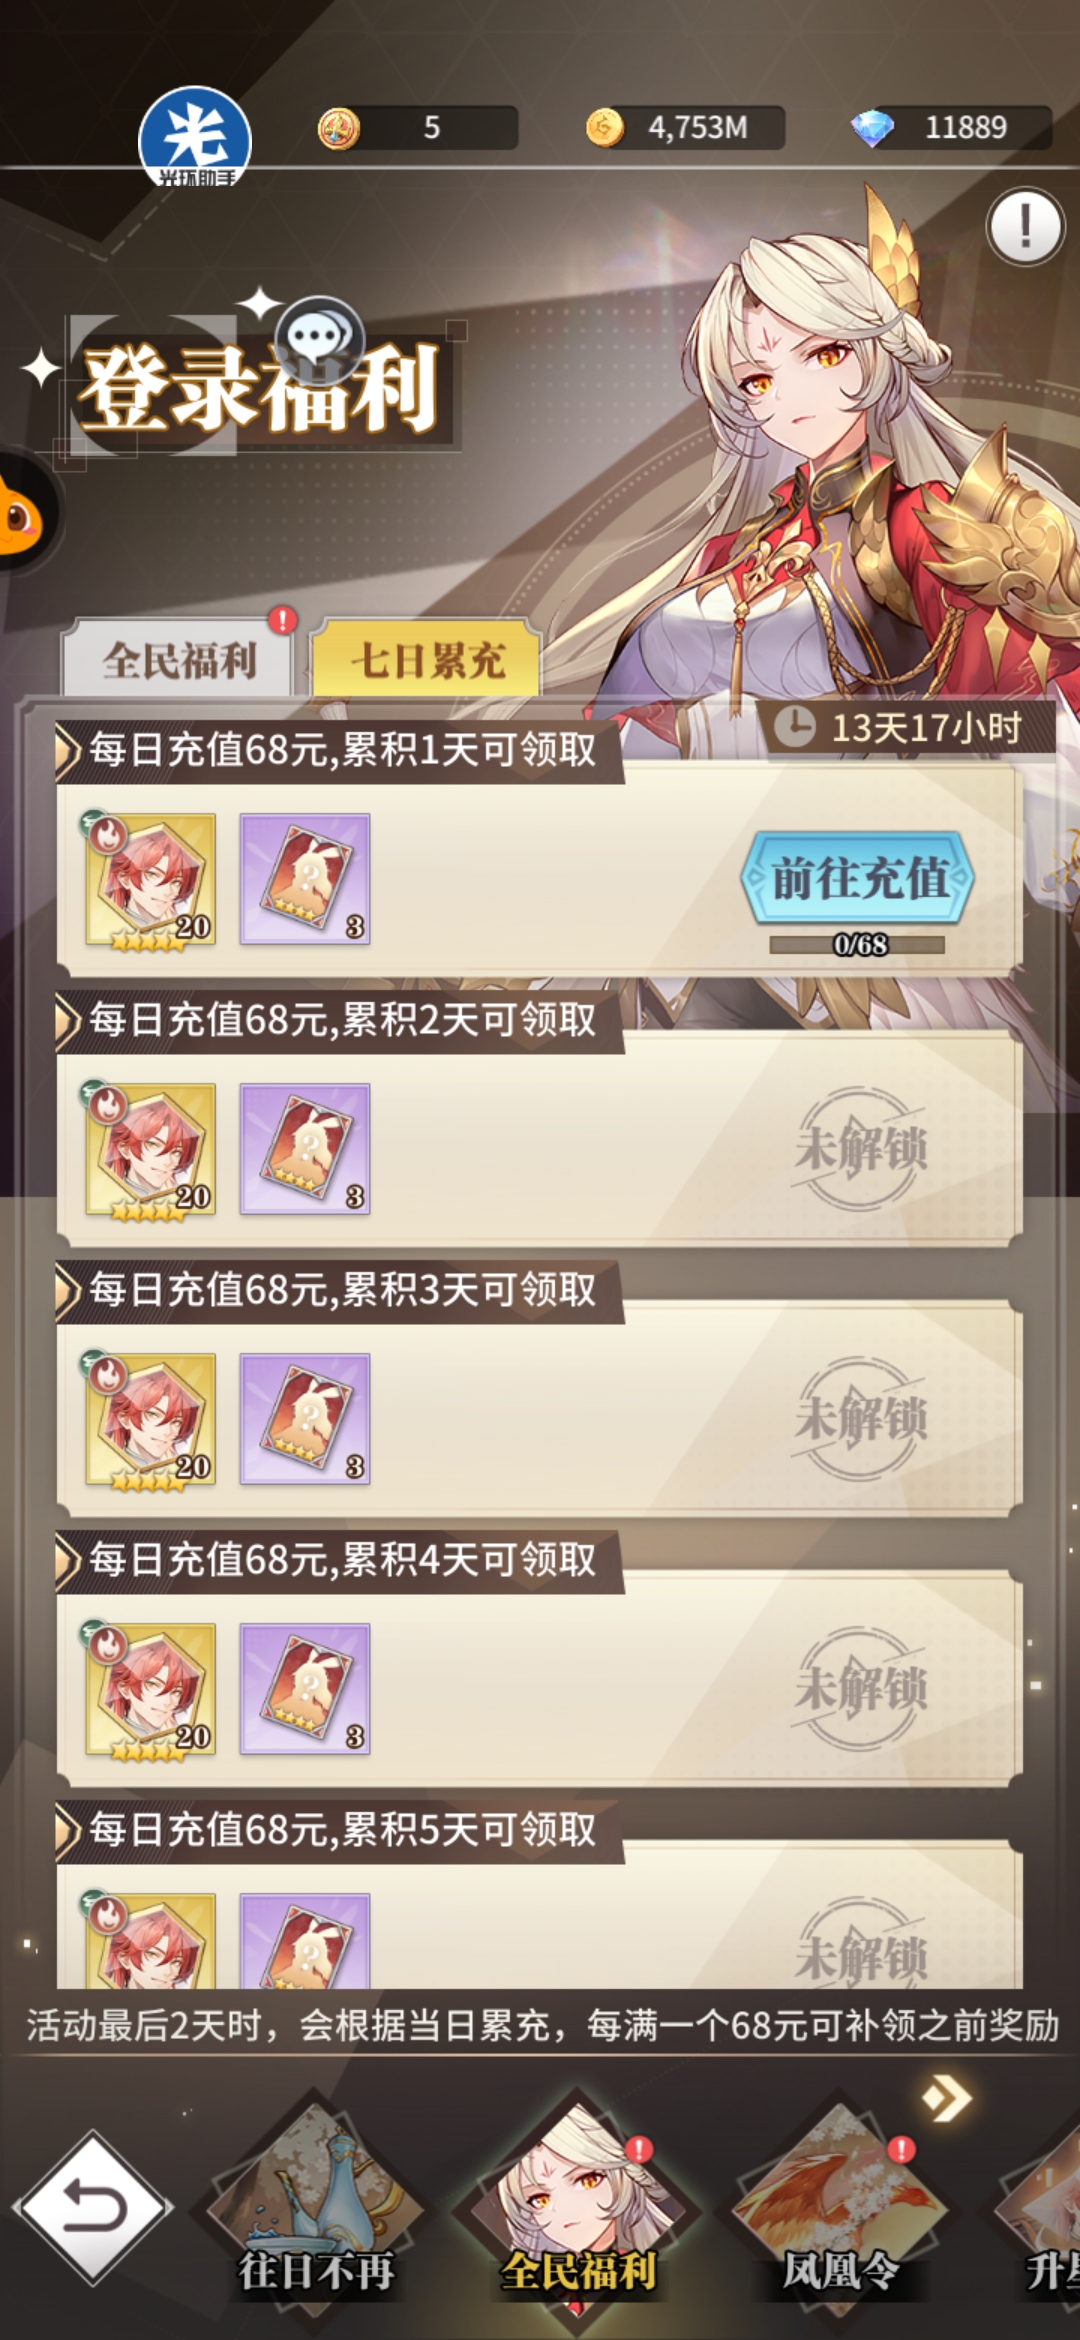Tap the orange mascot at left edge

click(20, 512)
